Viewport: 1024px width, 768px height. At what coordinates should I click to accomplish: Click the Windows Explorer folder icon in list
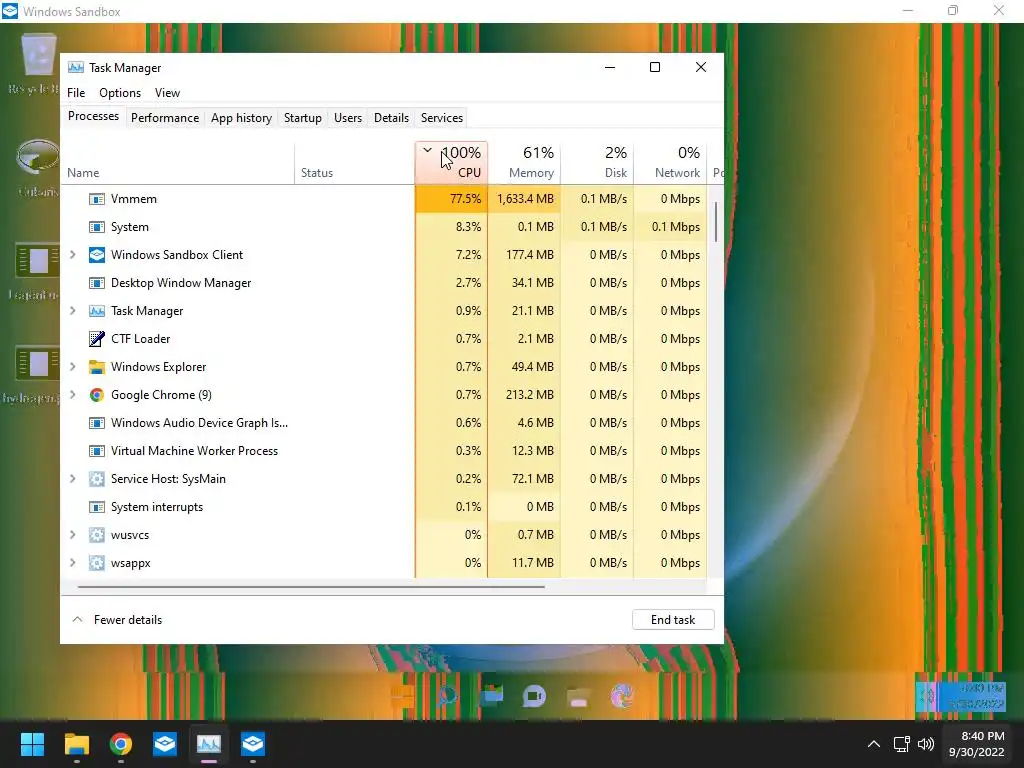(x=97, y=367)
